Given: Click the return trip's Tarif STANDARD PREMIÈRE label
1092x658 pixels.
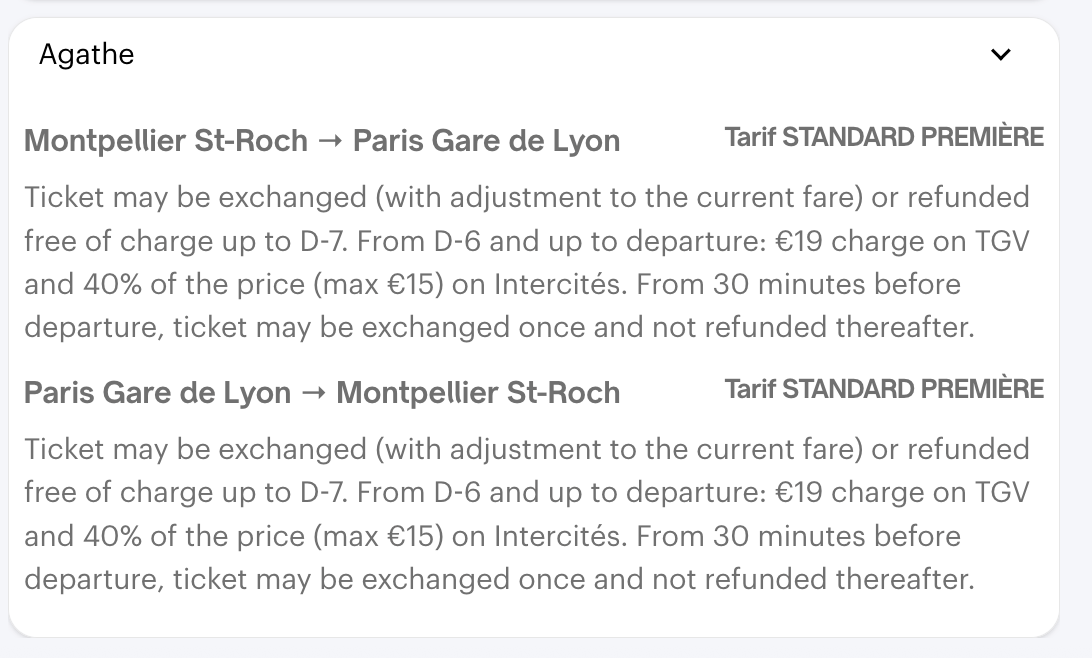Looking at the screenshot, I should point(884,390).
